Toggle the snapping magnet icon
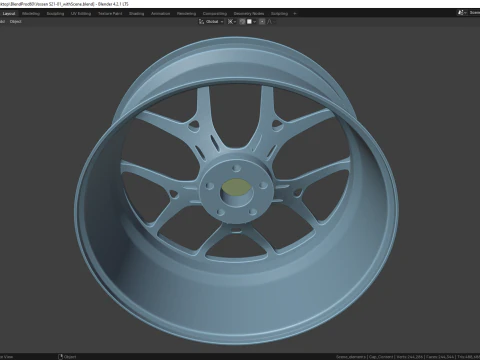 243,22
